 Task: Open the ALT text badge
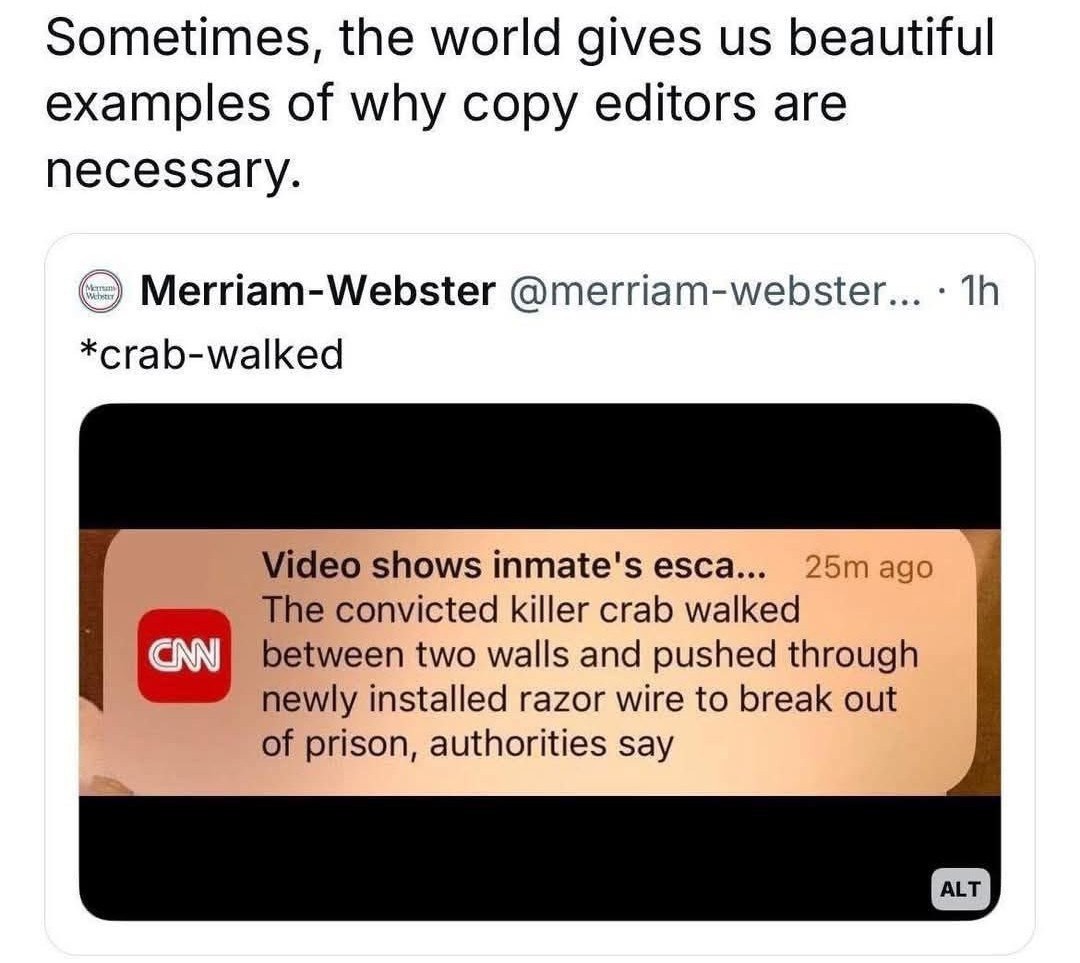960,888
